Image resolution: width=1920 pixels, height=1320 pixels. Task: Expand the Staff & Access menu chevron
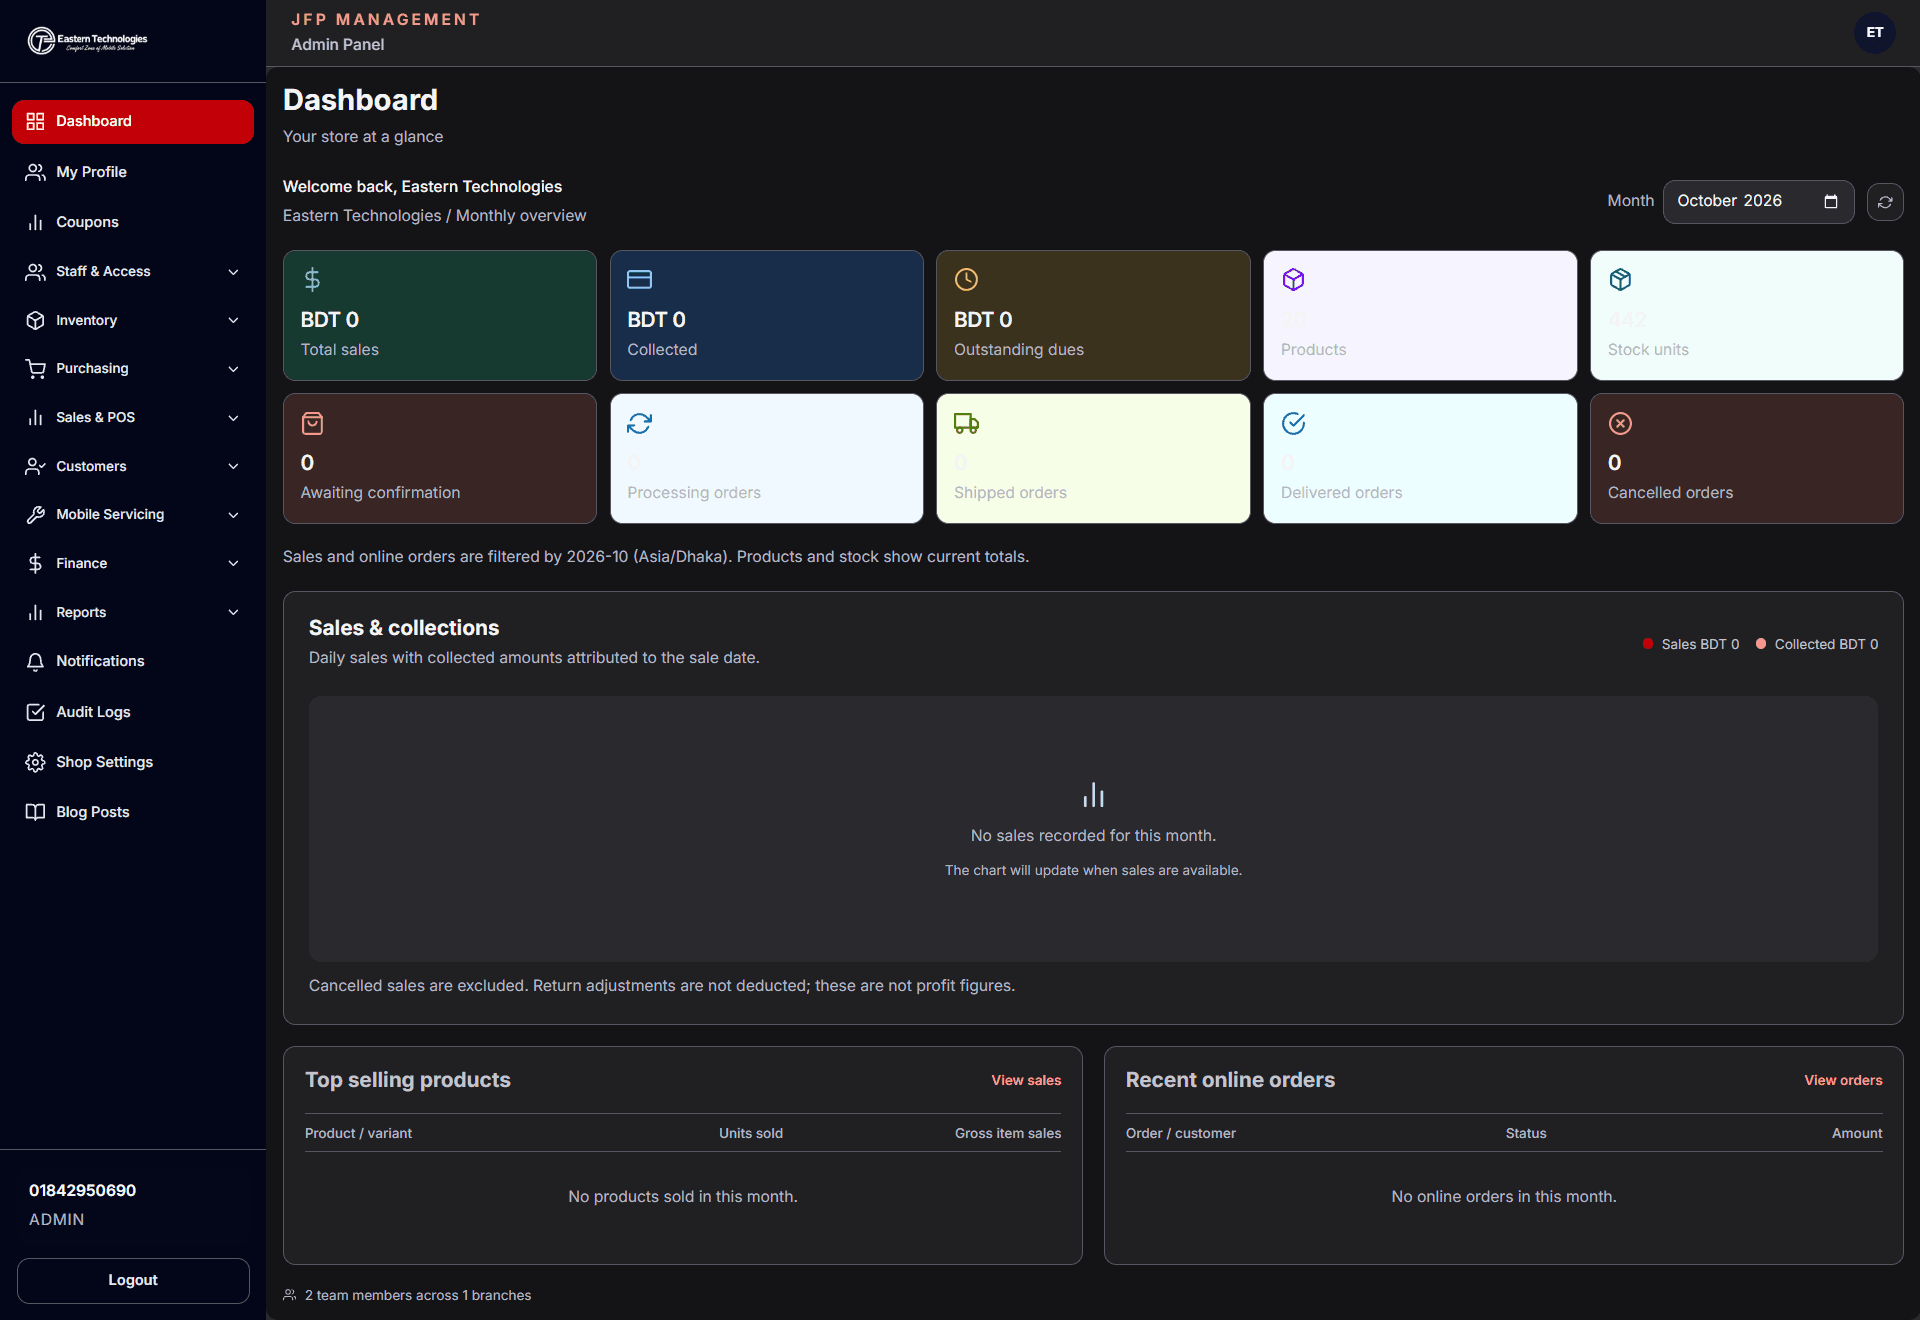tap(233, 272)
